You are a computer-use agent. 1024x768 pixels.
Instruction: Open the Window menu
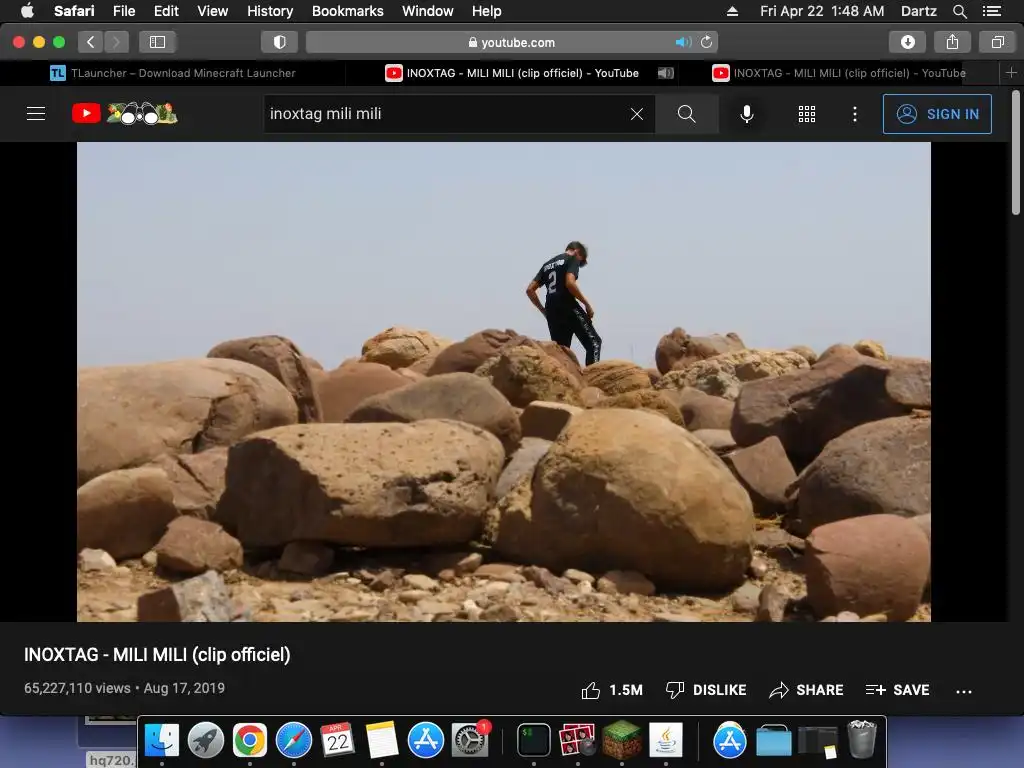(427, 11)
